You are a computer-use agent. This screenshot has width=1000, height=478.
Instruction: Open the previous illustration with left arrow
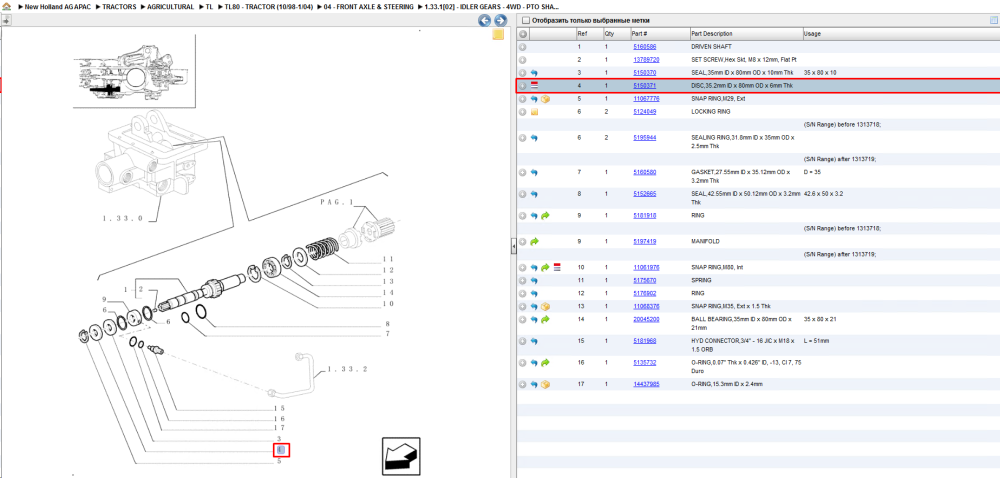click(x=485, y=20)
